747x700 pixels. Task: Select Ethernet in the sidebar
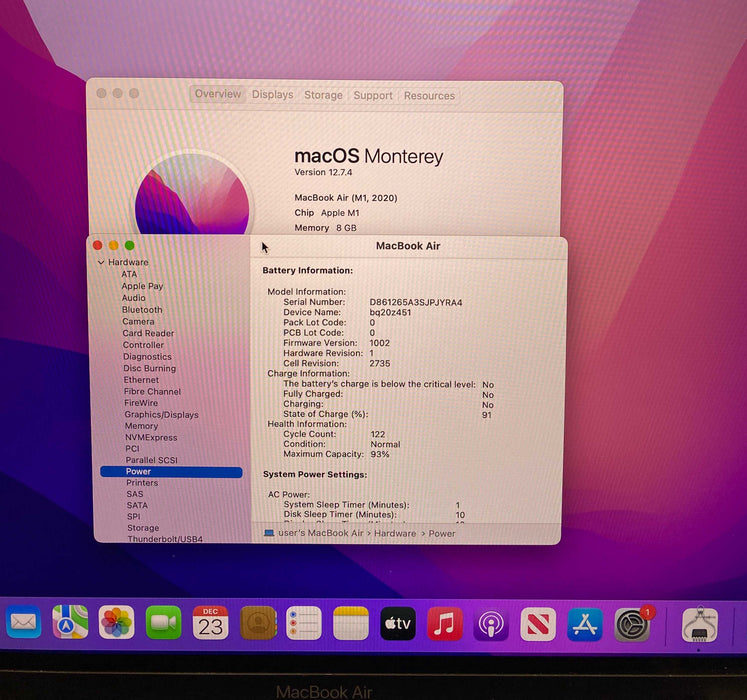coord(141,380)
